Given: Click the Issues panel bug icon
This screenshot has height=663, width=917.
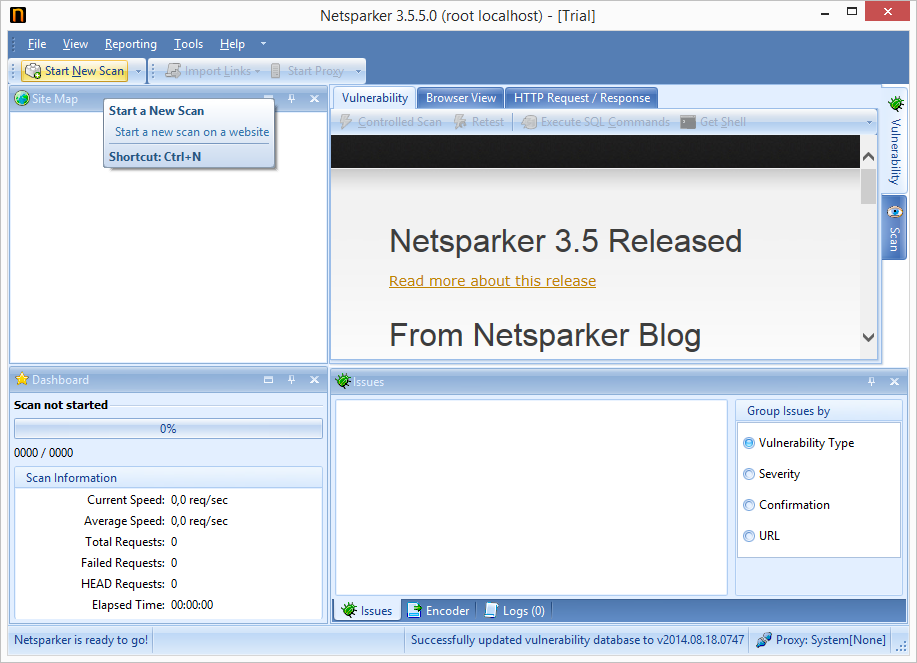Looking at the screenshot, I should (x=343, y=381).
